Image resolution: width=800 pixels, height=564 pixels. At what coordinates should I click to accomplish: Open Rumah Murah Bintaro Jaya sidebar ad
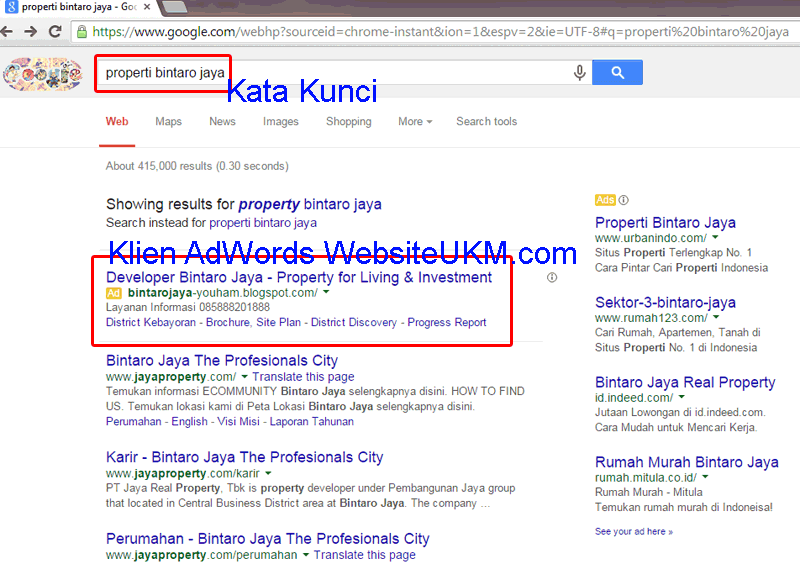point(687,462)
